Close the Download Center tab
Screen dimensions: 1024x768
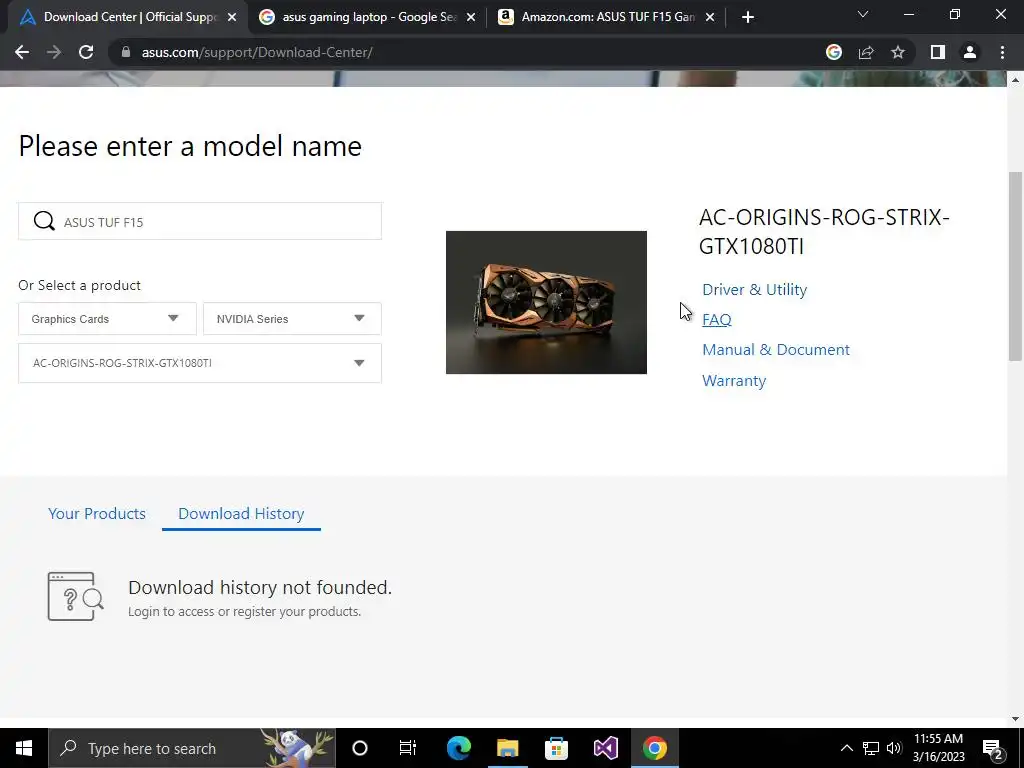click(x=232, y=17)
